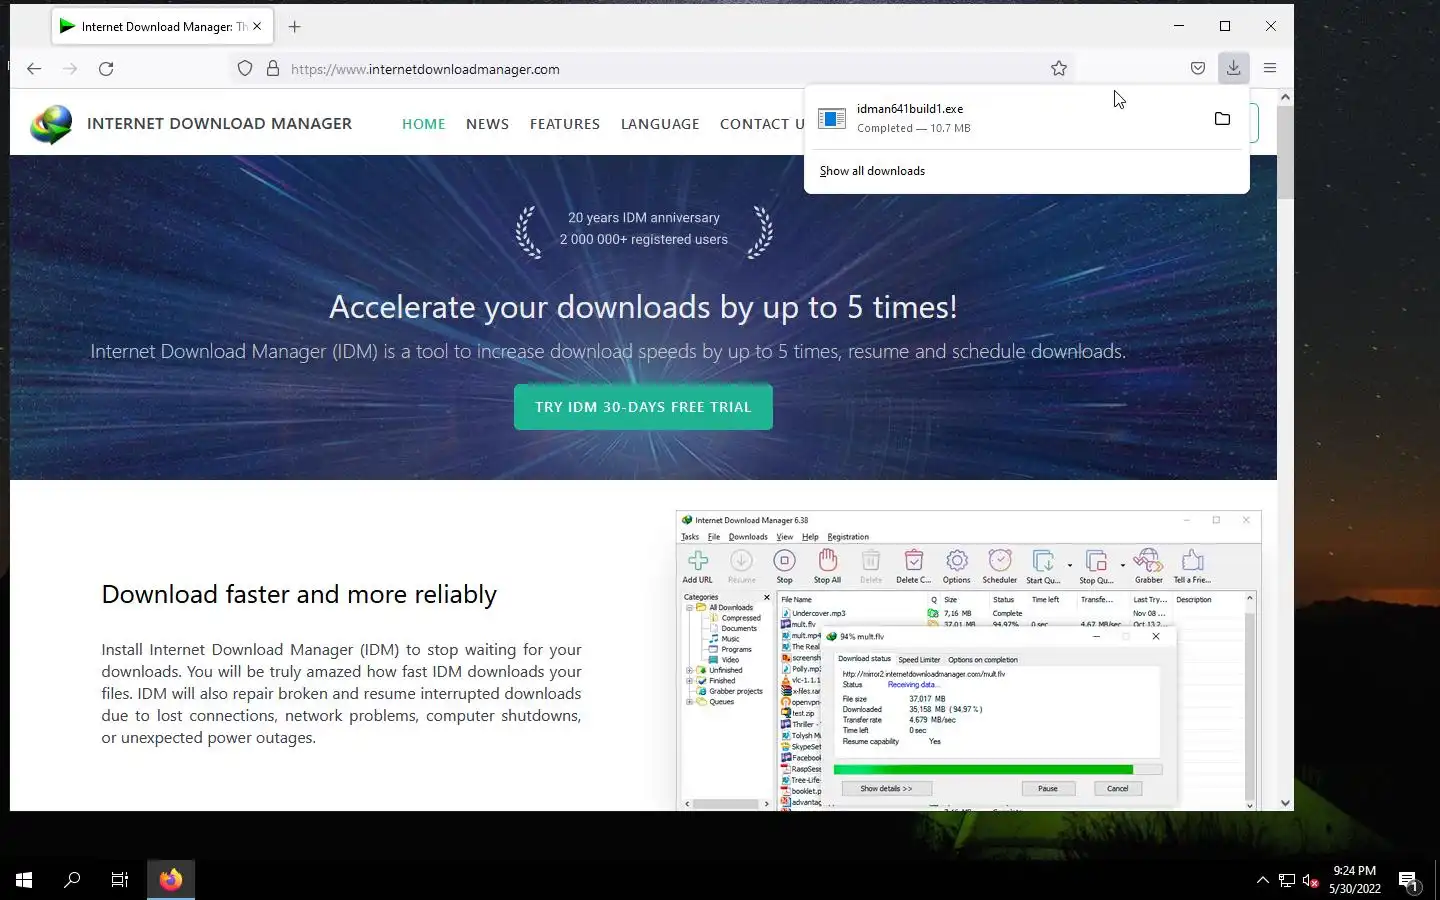Show hidden system tray icons
Screen dimensions: 1440x900
1262,880
